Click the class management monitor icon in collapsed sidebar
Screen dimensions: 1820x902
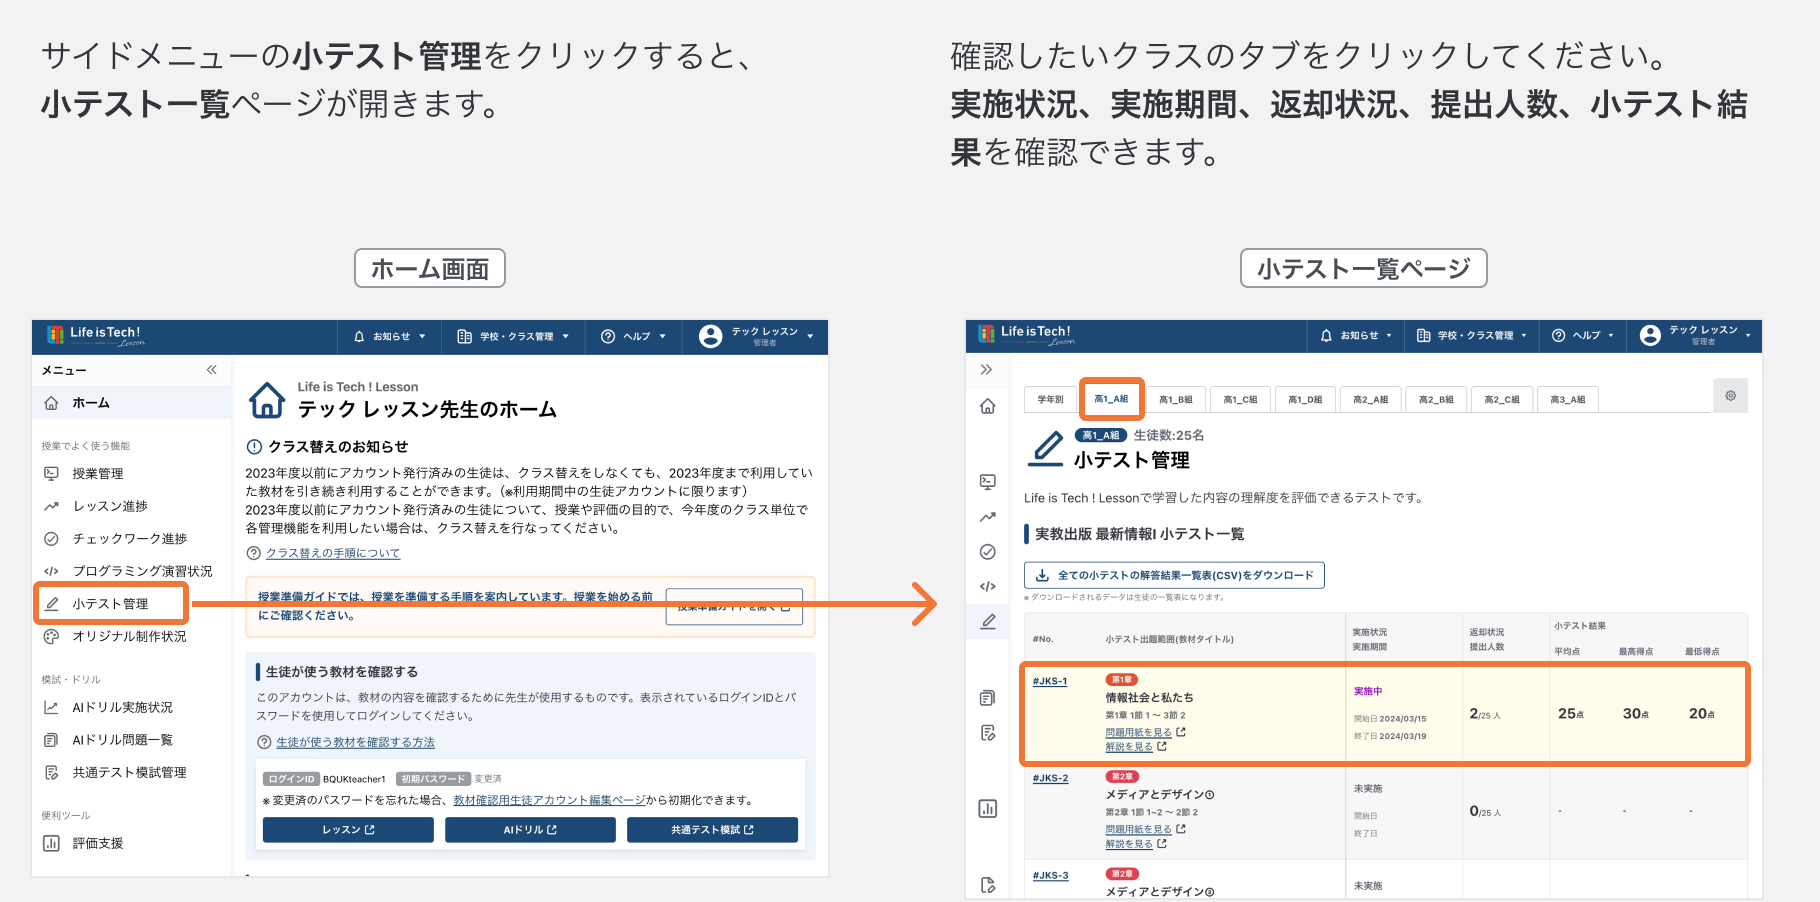point(988,481)
